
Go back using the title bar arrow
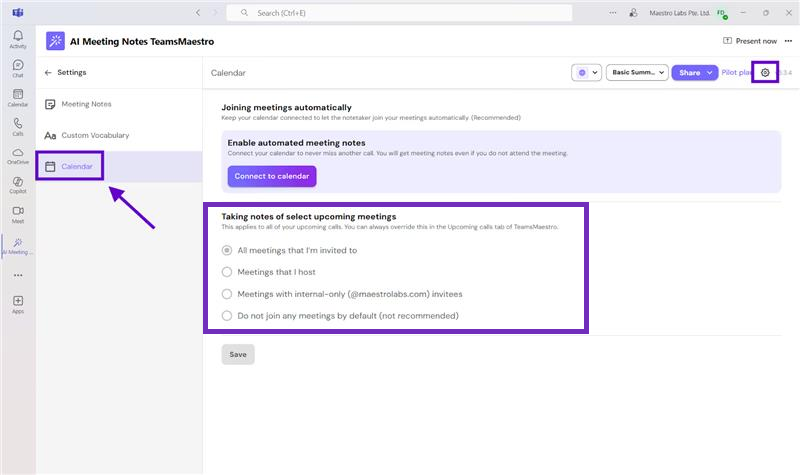[x=198, y=13]
